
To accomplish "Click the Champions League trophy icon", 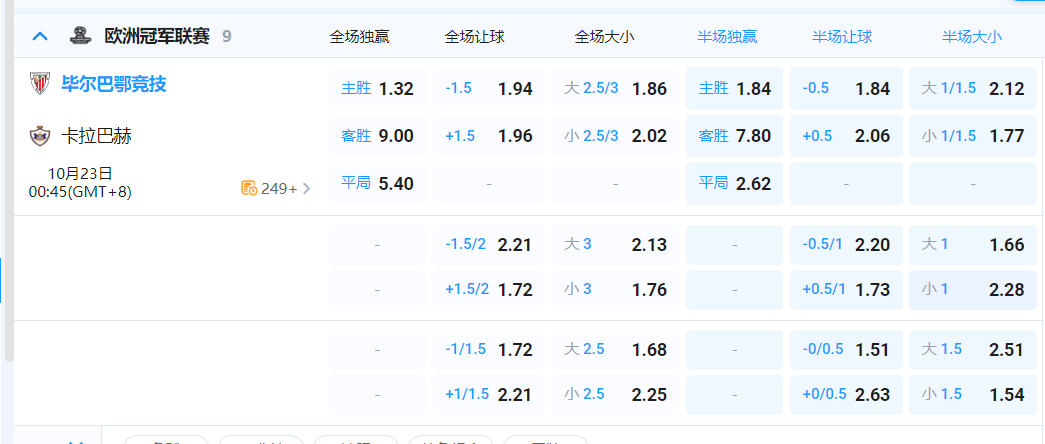I will pyautogui.click(x=81, y=36).
